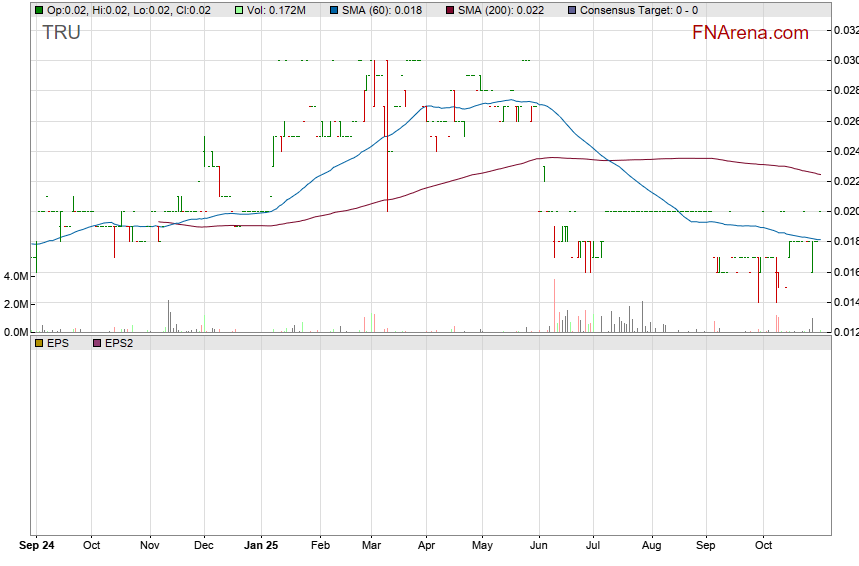Click the 0.030 price axis label
859x566 pixels.
pos(845,60)
